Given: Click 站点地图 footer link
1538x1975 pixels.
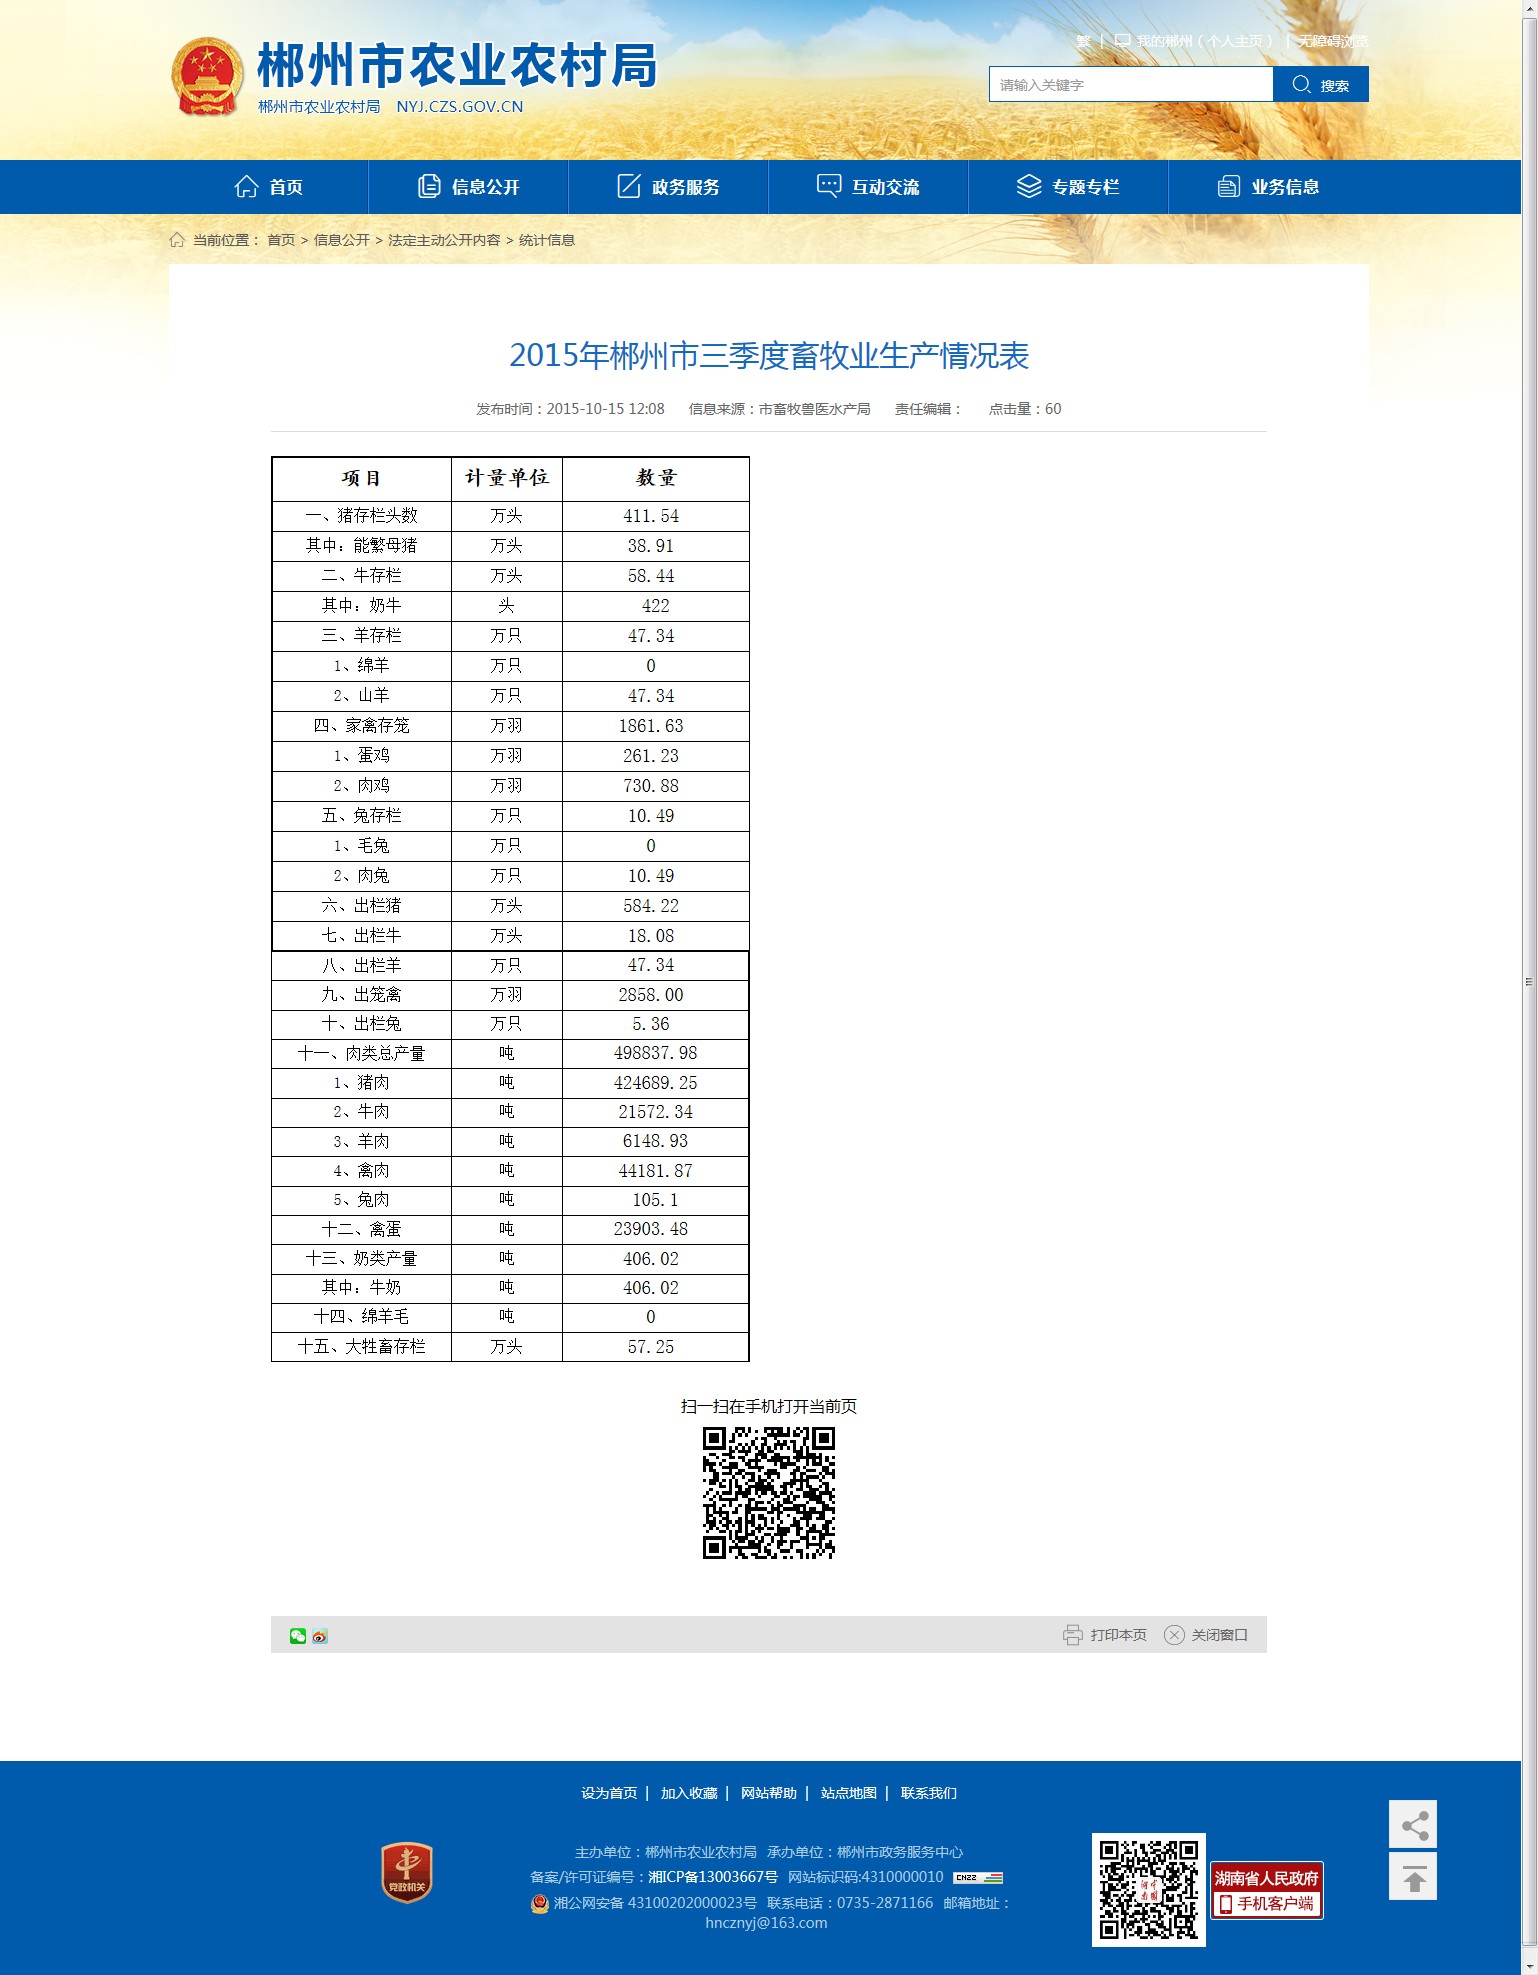Looking at the screenshot, I should point(849,1793).
